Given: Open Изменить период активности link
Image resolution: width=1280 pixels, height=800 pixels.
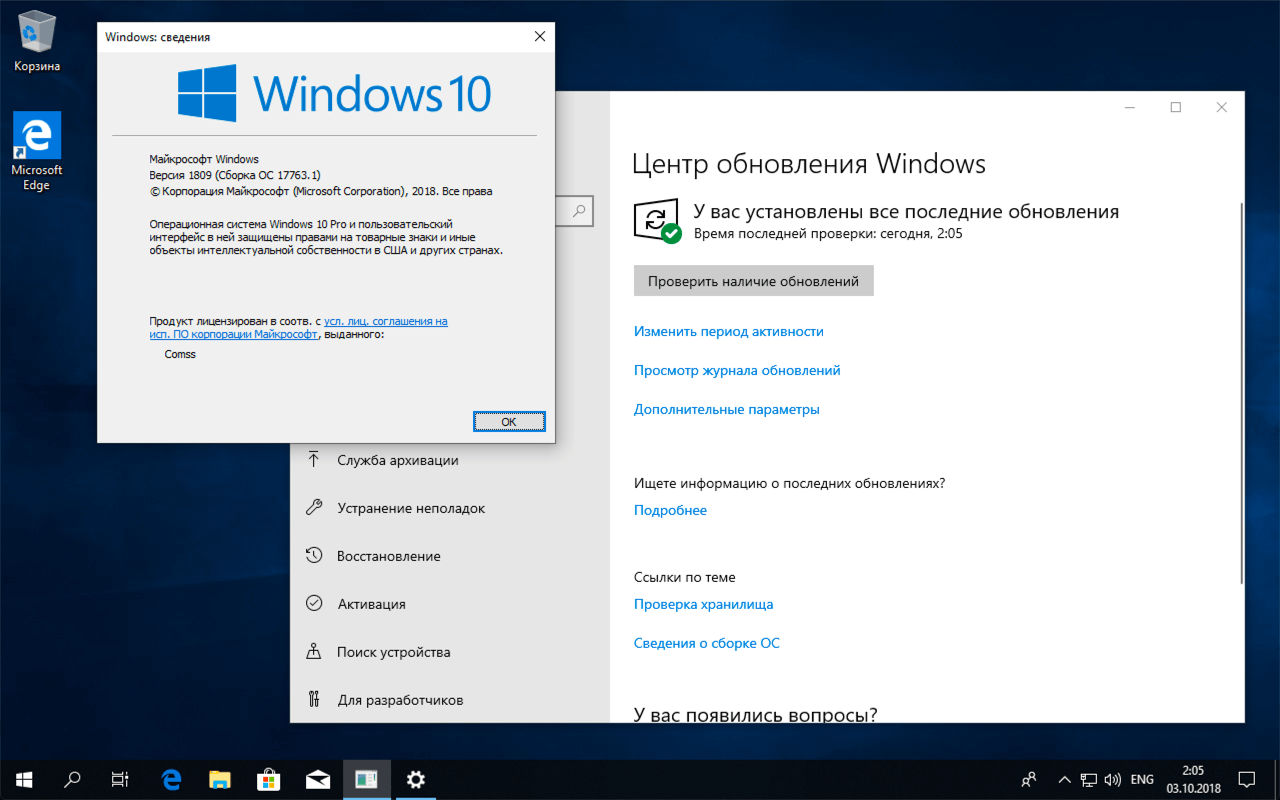Looking at the screenshot, I should 729,331.
